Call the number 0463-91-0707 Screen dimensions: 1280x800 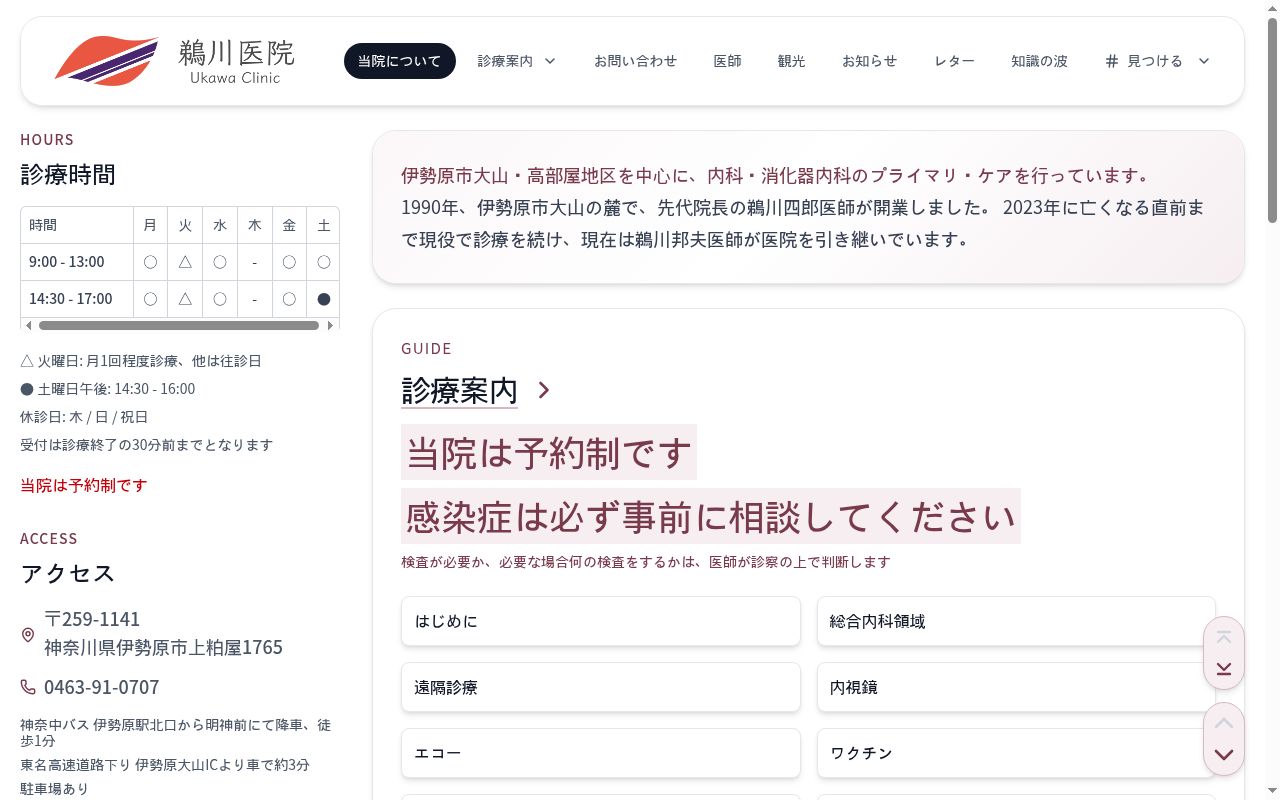[x=101, y=687]
